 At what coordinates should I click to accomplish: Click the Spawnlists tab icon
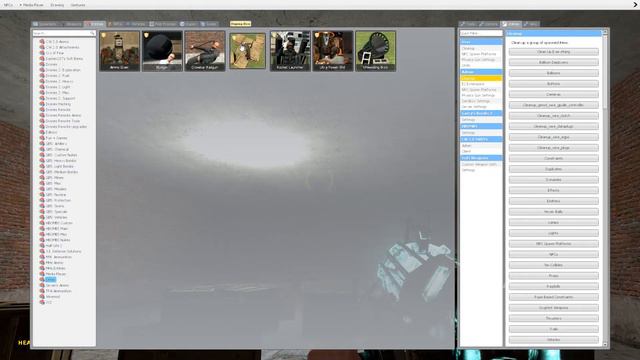36,24
